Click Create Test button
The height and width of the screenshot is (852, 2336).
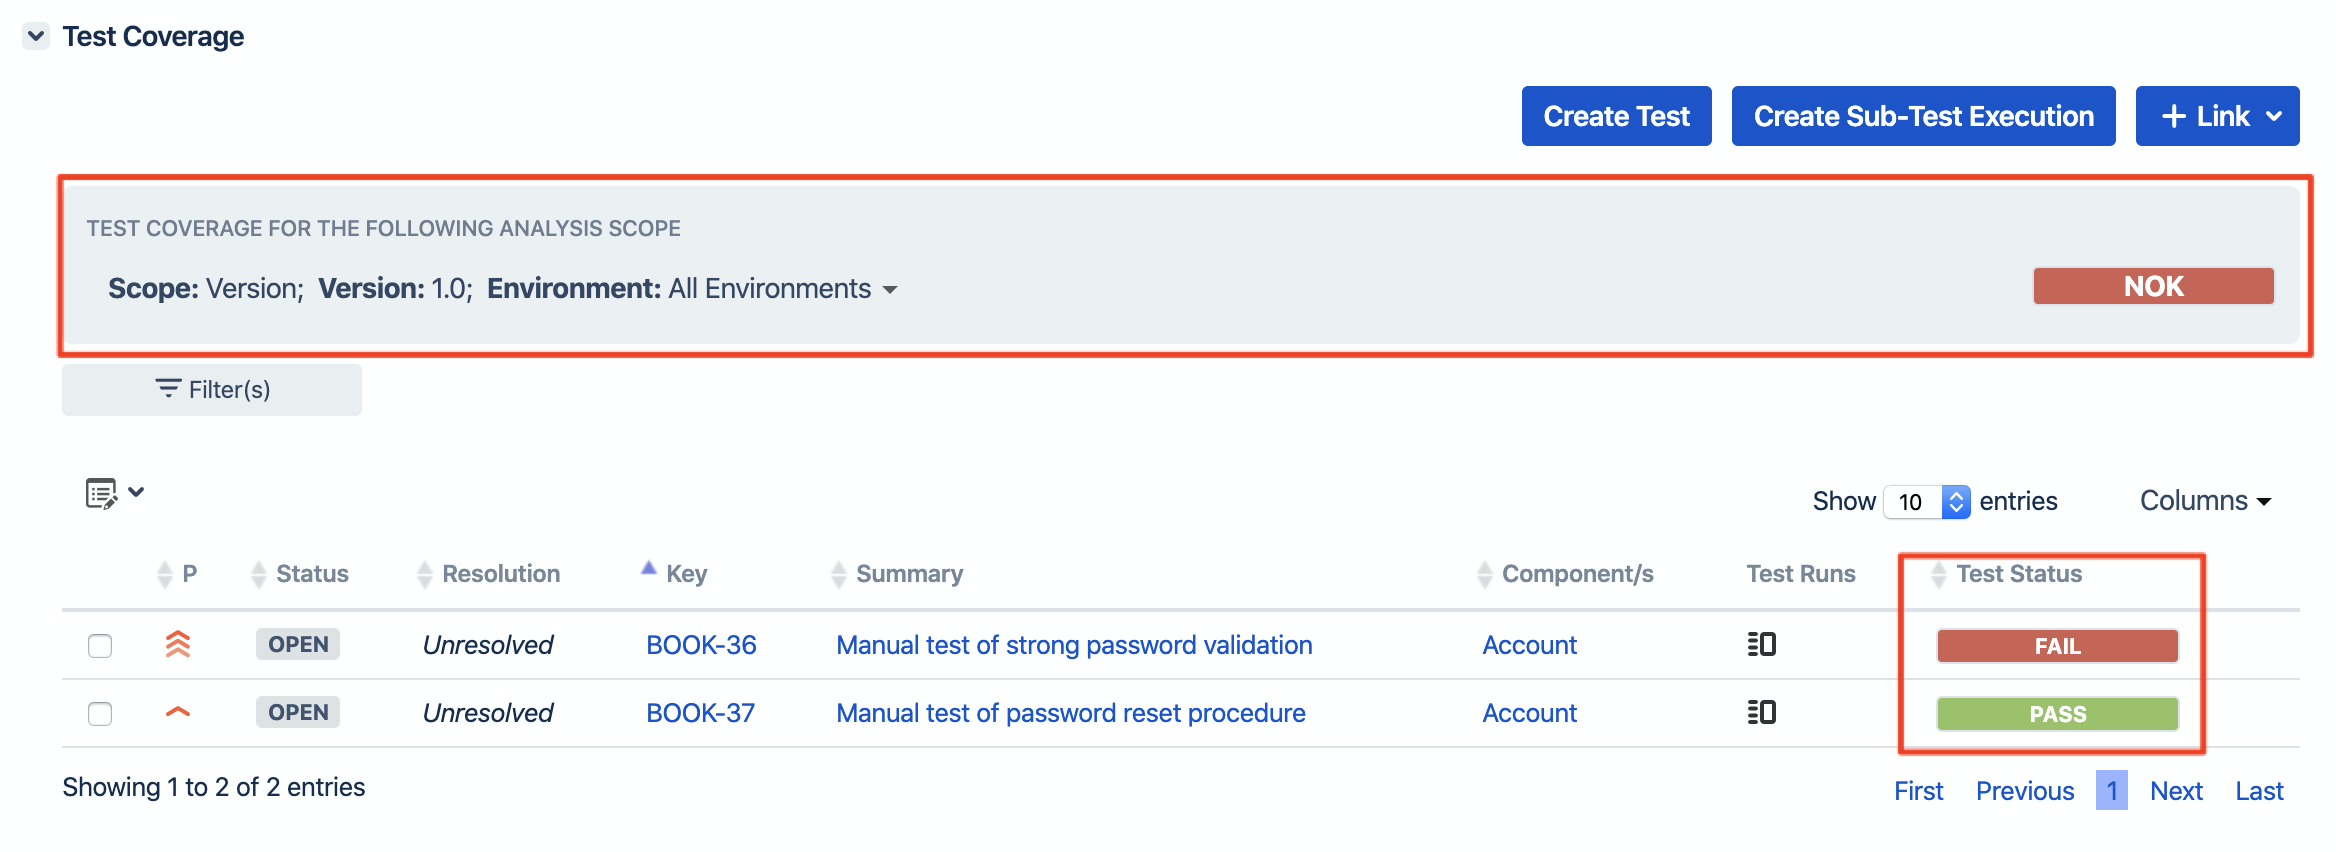1616,116
